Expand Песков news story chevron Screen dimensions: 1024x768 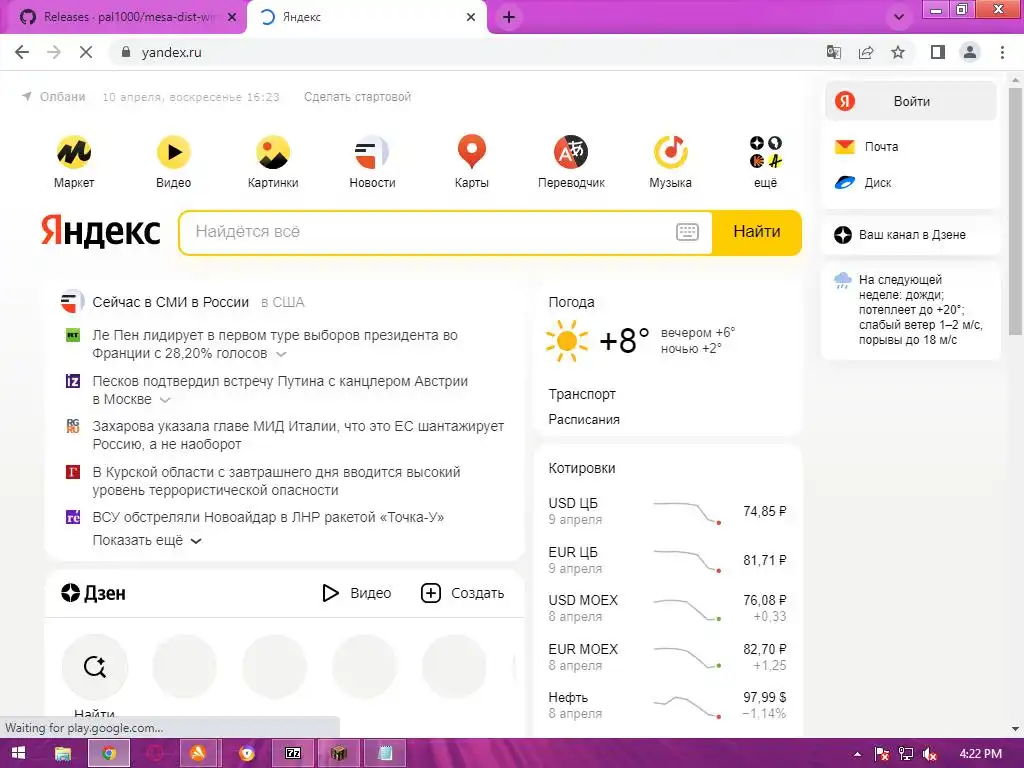pos(165,400)
